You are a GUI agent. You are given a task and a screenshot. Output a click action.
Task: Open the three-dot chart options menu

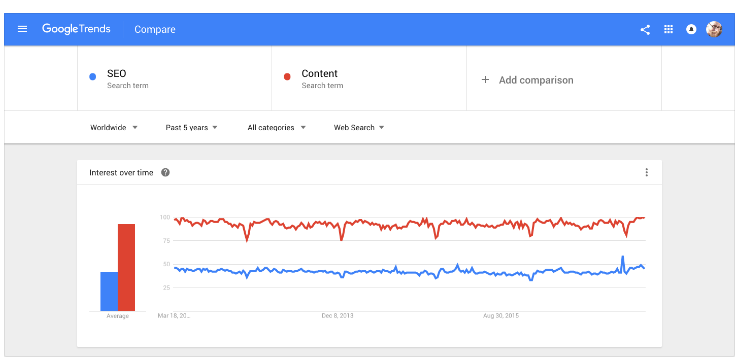click(x=647, y=172)
